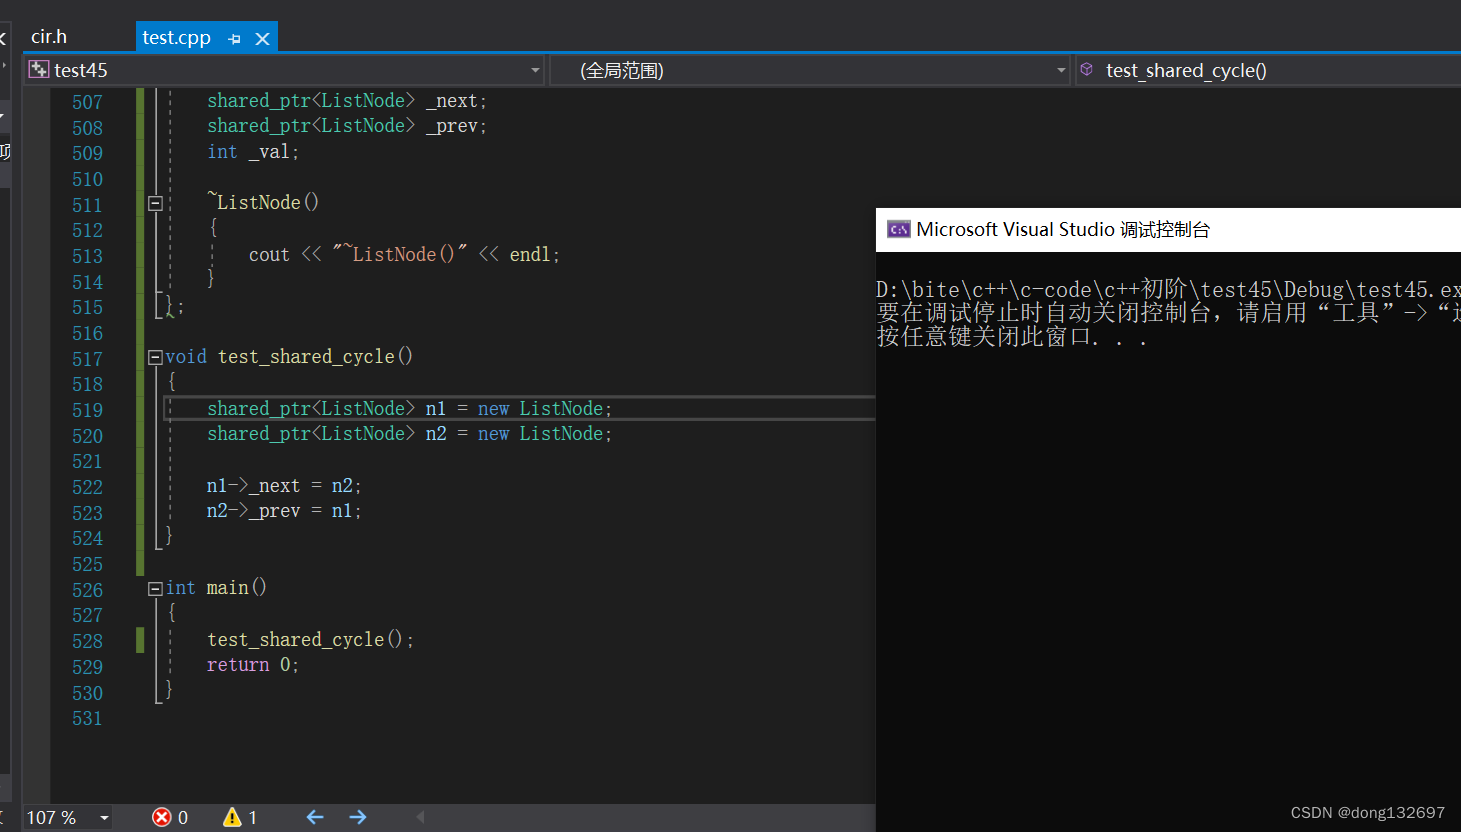Pin the test.cpp tab

click(x=234, y=39)
